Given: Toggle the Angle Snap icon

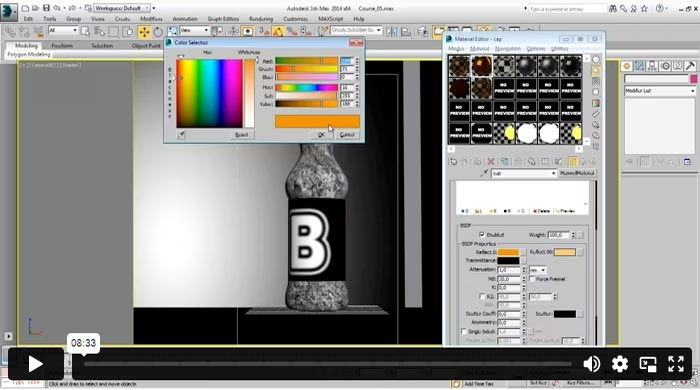Looking at the screenshot, I should point(278,32).
